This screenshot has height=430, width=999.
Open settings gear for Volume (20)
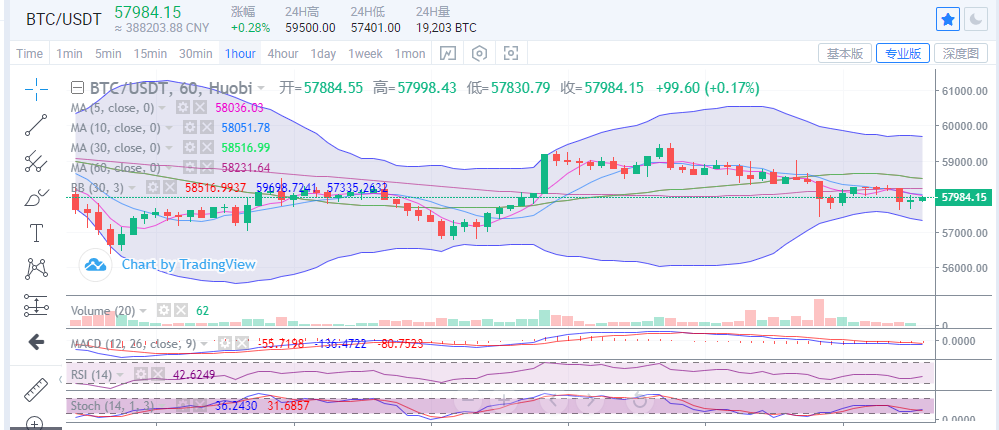pos(164,310)
